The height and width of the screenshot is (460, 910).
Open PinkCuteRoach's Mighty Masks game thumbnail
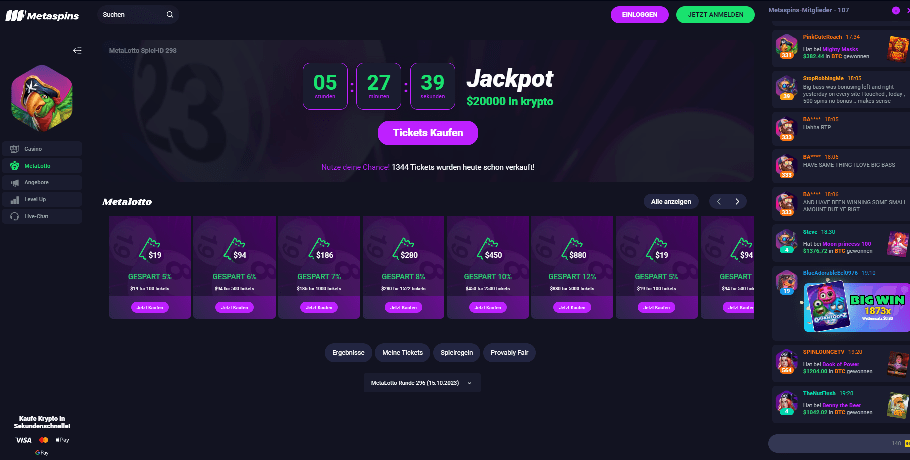(x=896, y=46)
